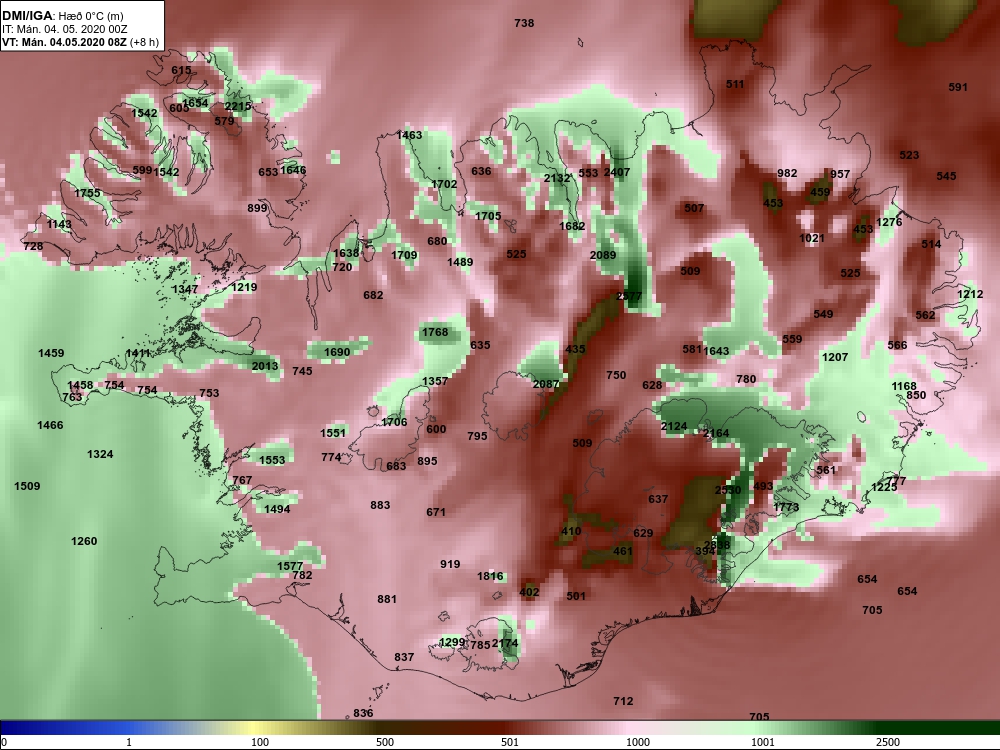1000x750 pixels.
Task: Select the 'IT: Mán. 04. 05. 2020 00Z' line
Action: point(64,29)
